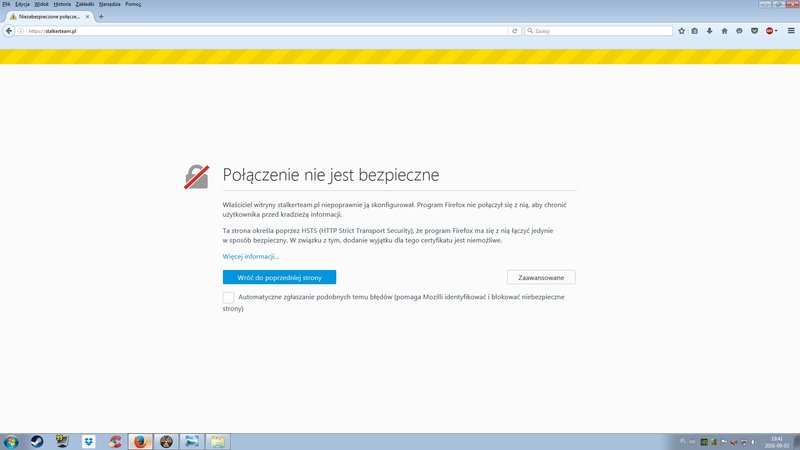Reload the page with the refresh button
The image size is (800, 450).
point(515,31)
